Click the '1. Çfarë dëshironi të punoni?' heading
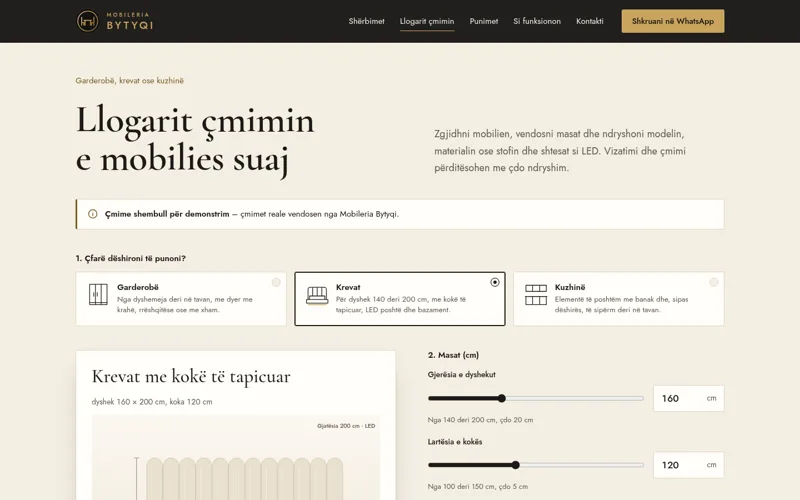 131,258
